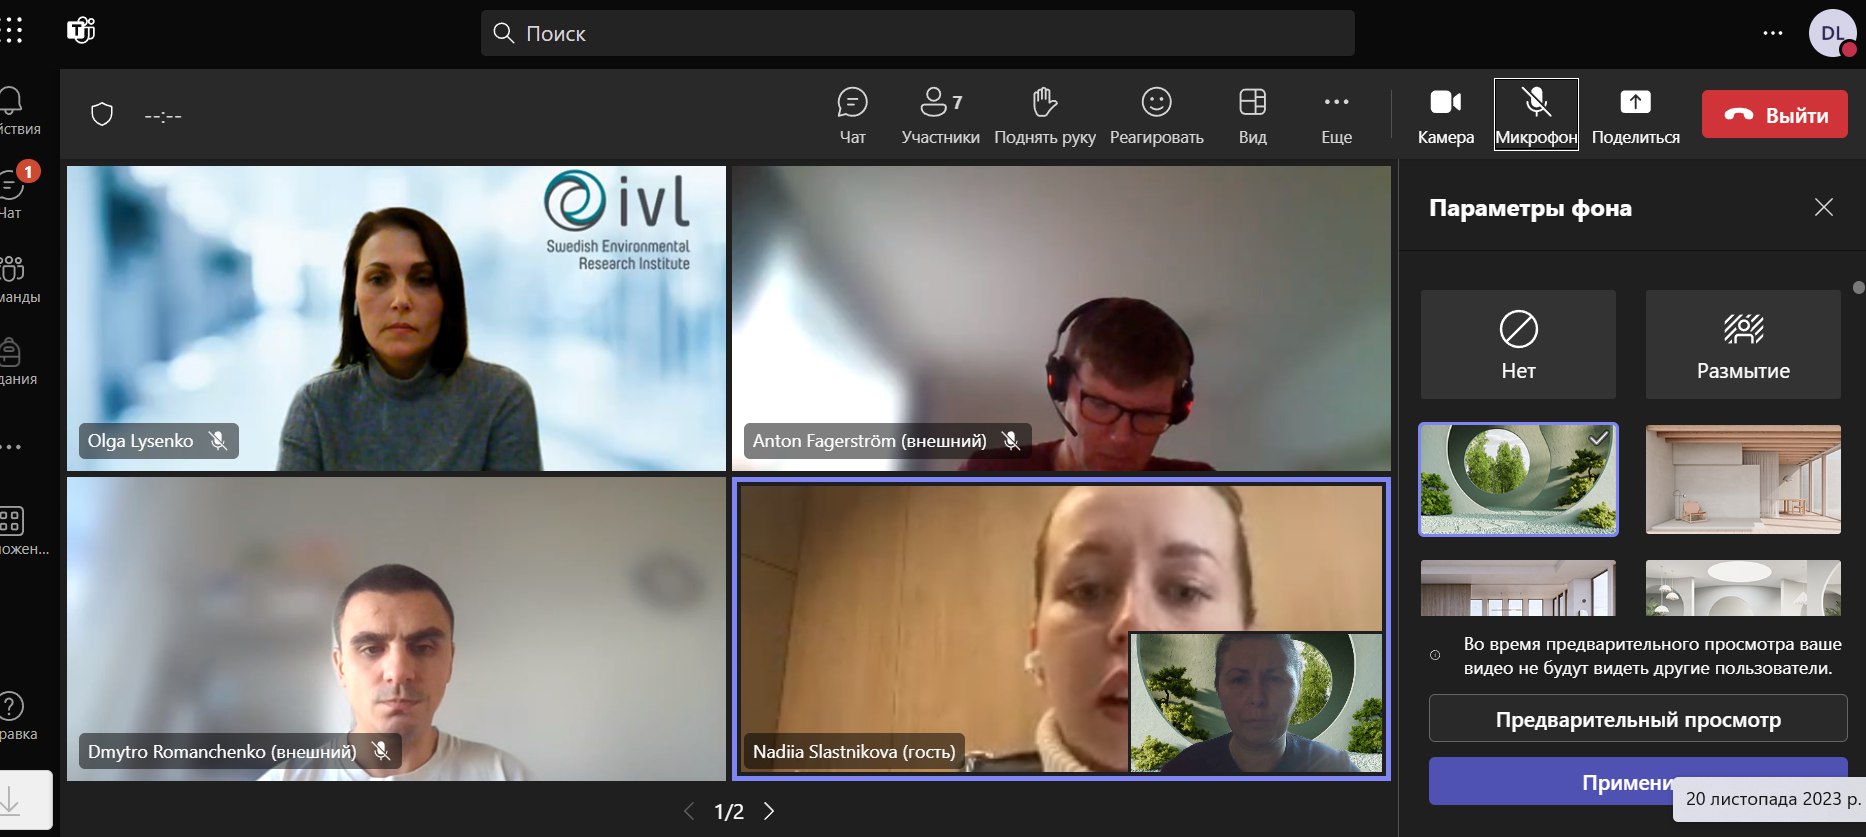Open the DL profile avatar
This screenshot has height=837, width=1866.
1833,33
